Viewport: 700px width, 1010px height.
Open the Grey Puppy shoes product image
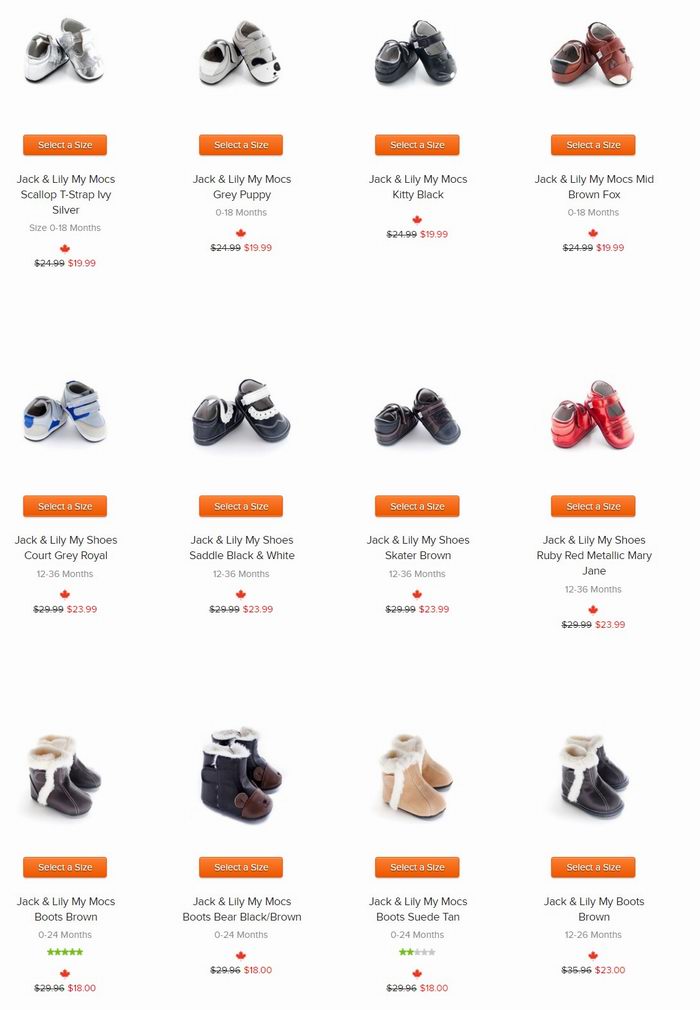[x=241, y=53]
